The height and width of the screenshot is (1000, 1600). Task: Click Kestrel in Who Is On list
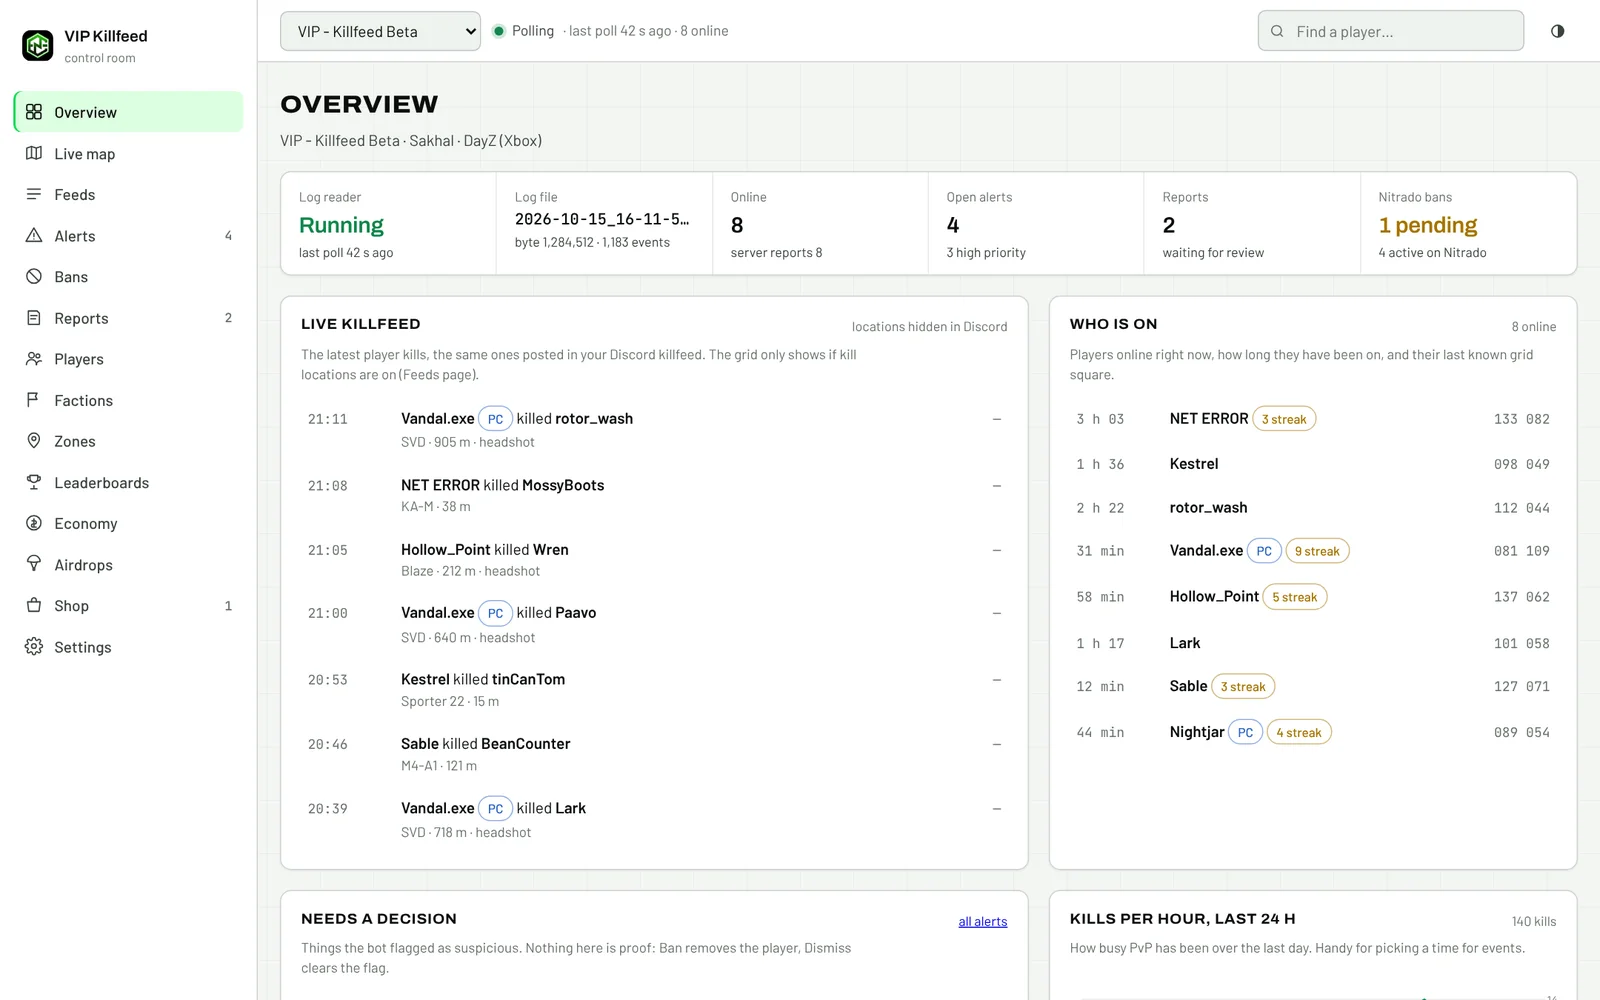point(1194,464)
